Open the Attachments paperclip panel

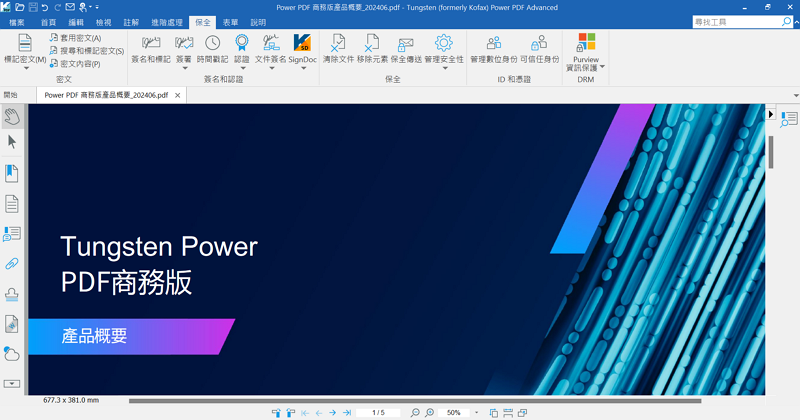click(x=12, y=264)
